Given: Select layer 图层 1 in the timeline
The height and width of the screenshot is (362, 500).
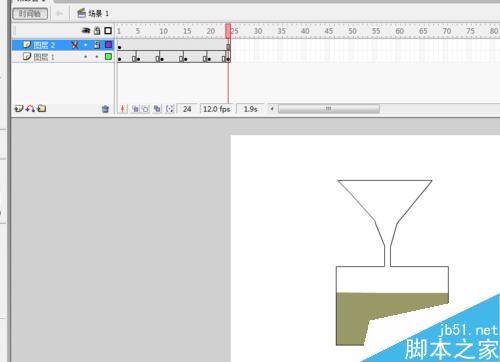Looking at the screenshot, I should click(x=63, y=57).
